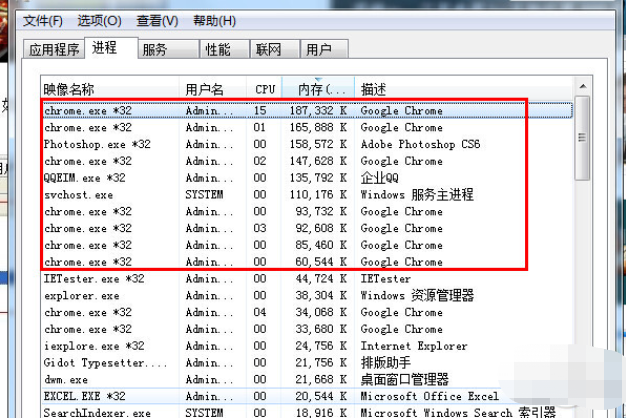
Task: Switch to the 应用程序 tab
Action: click(x=54, y=50)
